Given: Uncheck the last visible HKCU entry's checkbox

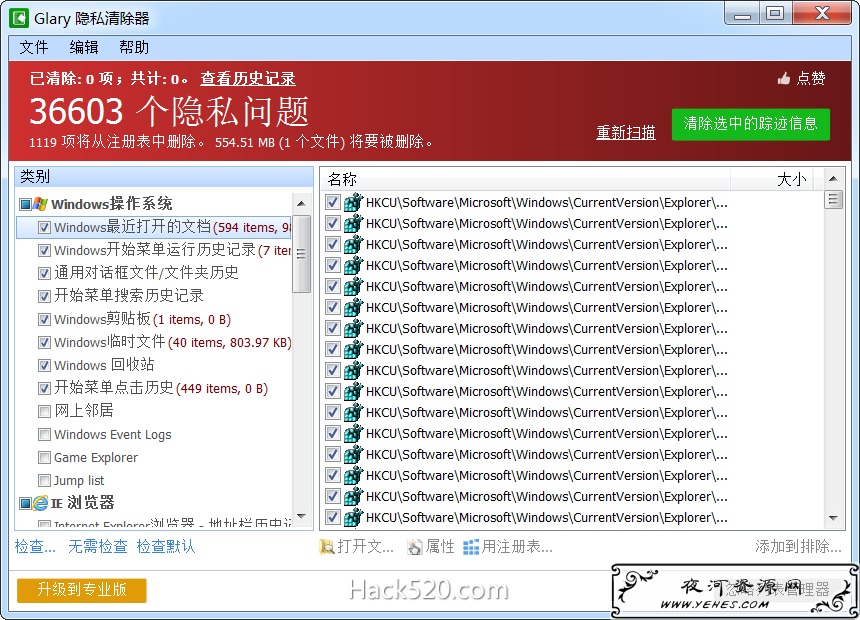Looking at the screenshot, I should click(x=332, y=517).
